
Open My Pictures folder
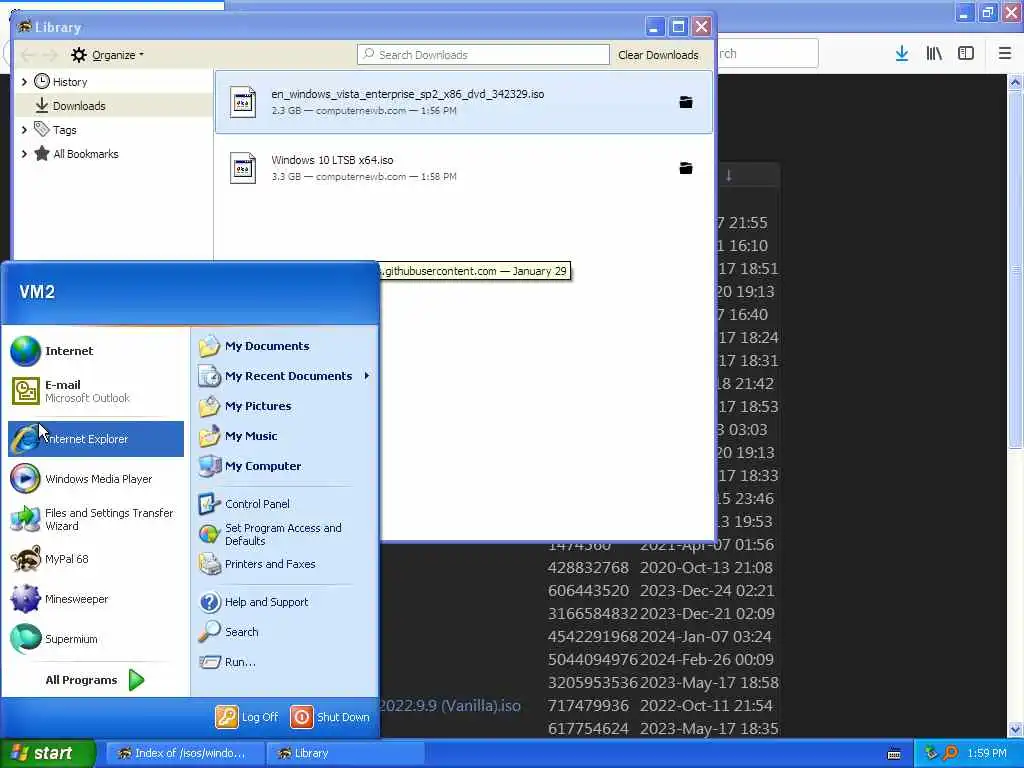(285, 406)
